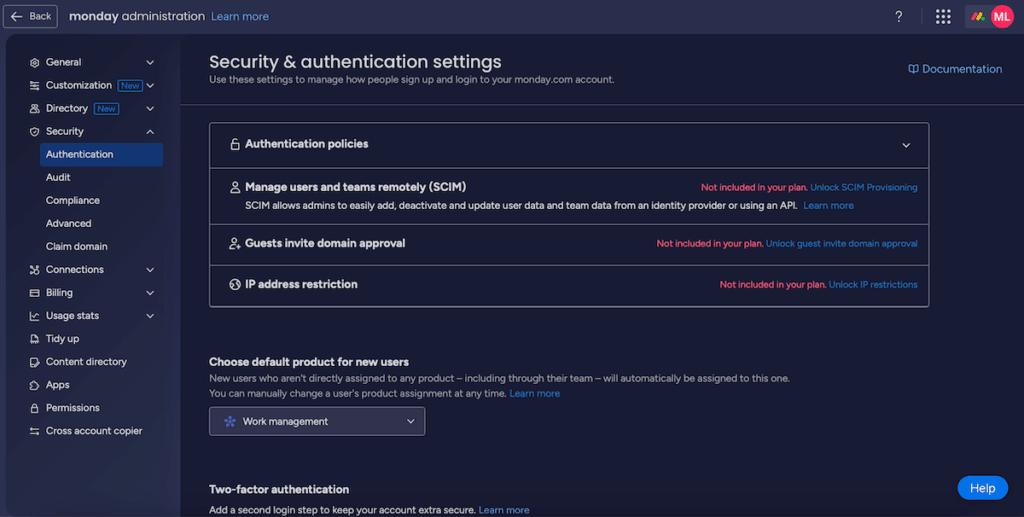Click Unlock SCIM Provisioning link

point(863,188)
